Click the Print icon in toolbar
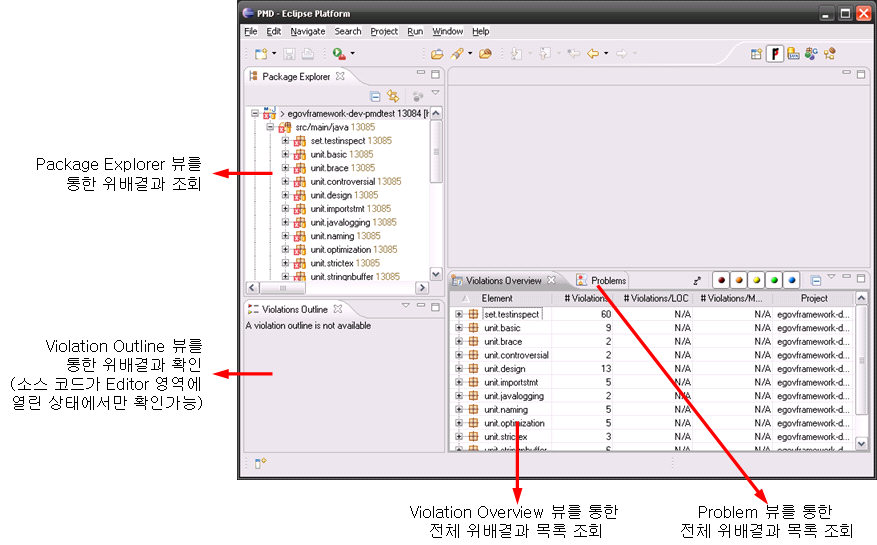 [x=308, y=54]
